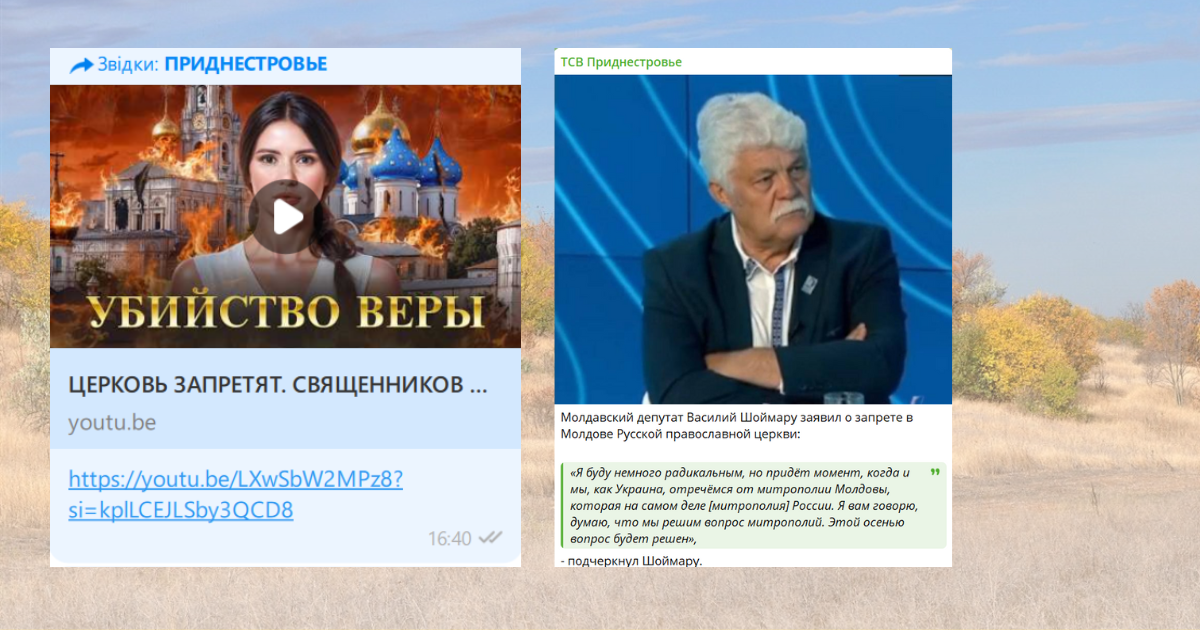
Task: Click the "Звідки:" label
Action: [129, 65]
